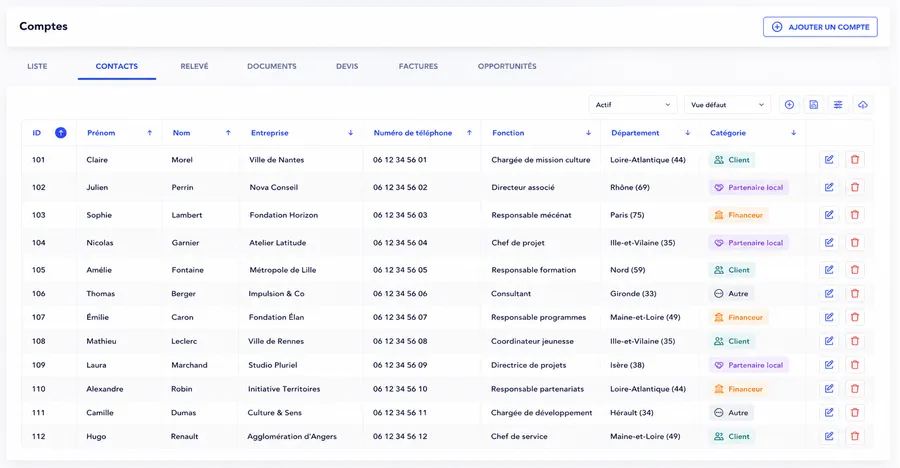The image size is (900, 468).
Task: Sort by Prénom column arrow
Action: coord(150,133)
